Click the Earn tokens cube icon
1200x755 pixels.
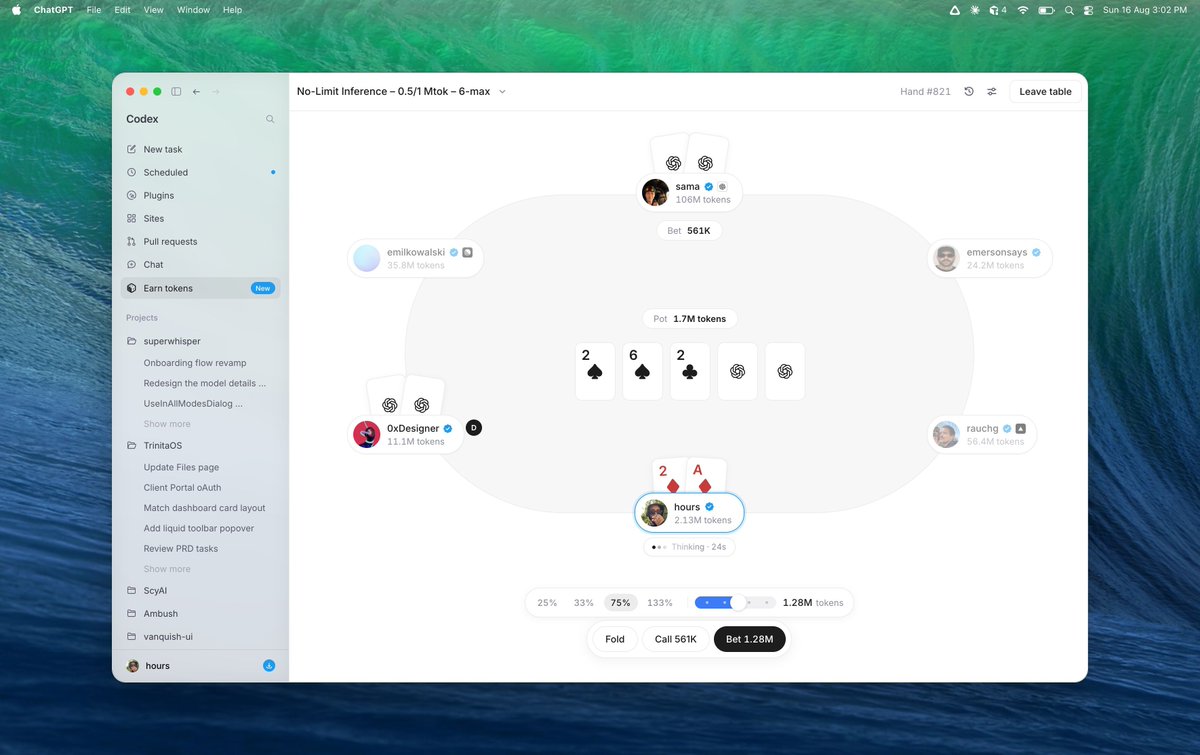(x=132, y=288)
